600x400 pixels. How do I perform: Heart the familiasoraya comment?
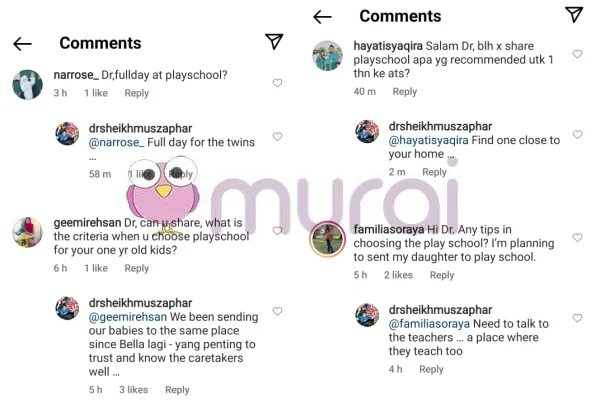tap(577, 237)
